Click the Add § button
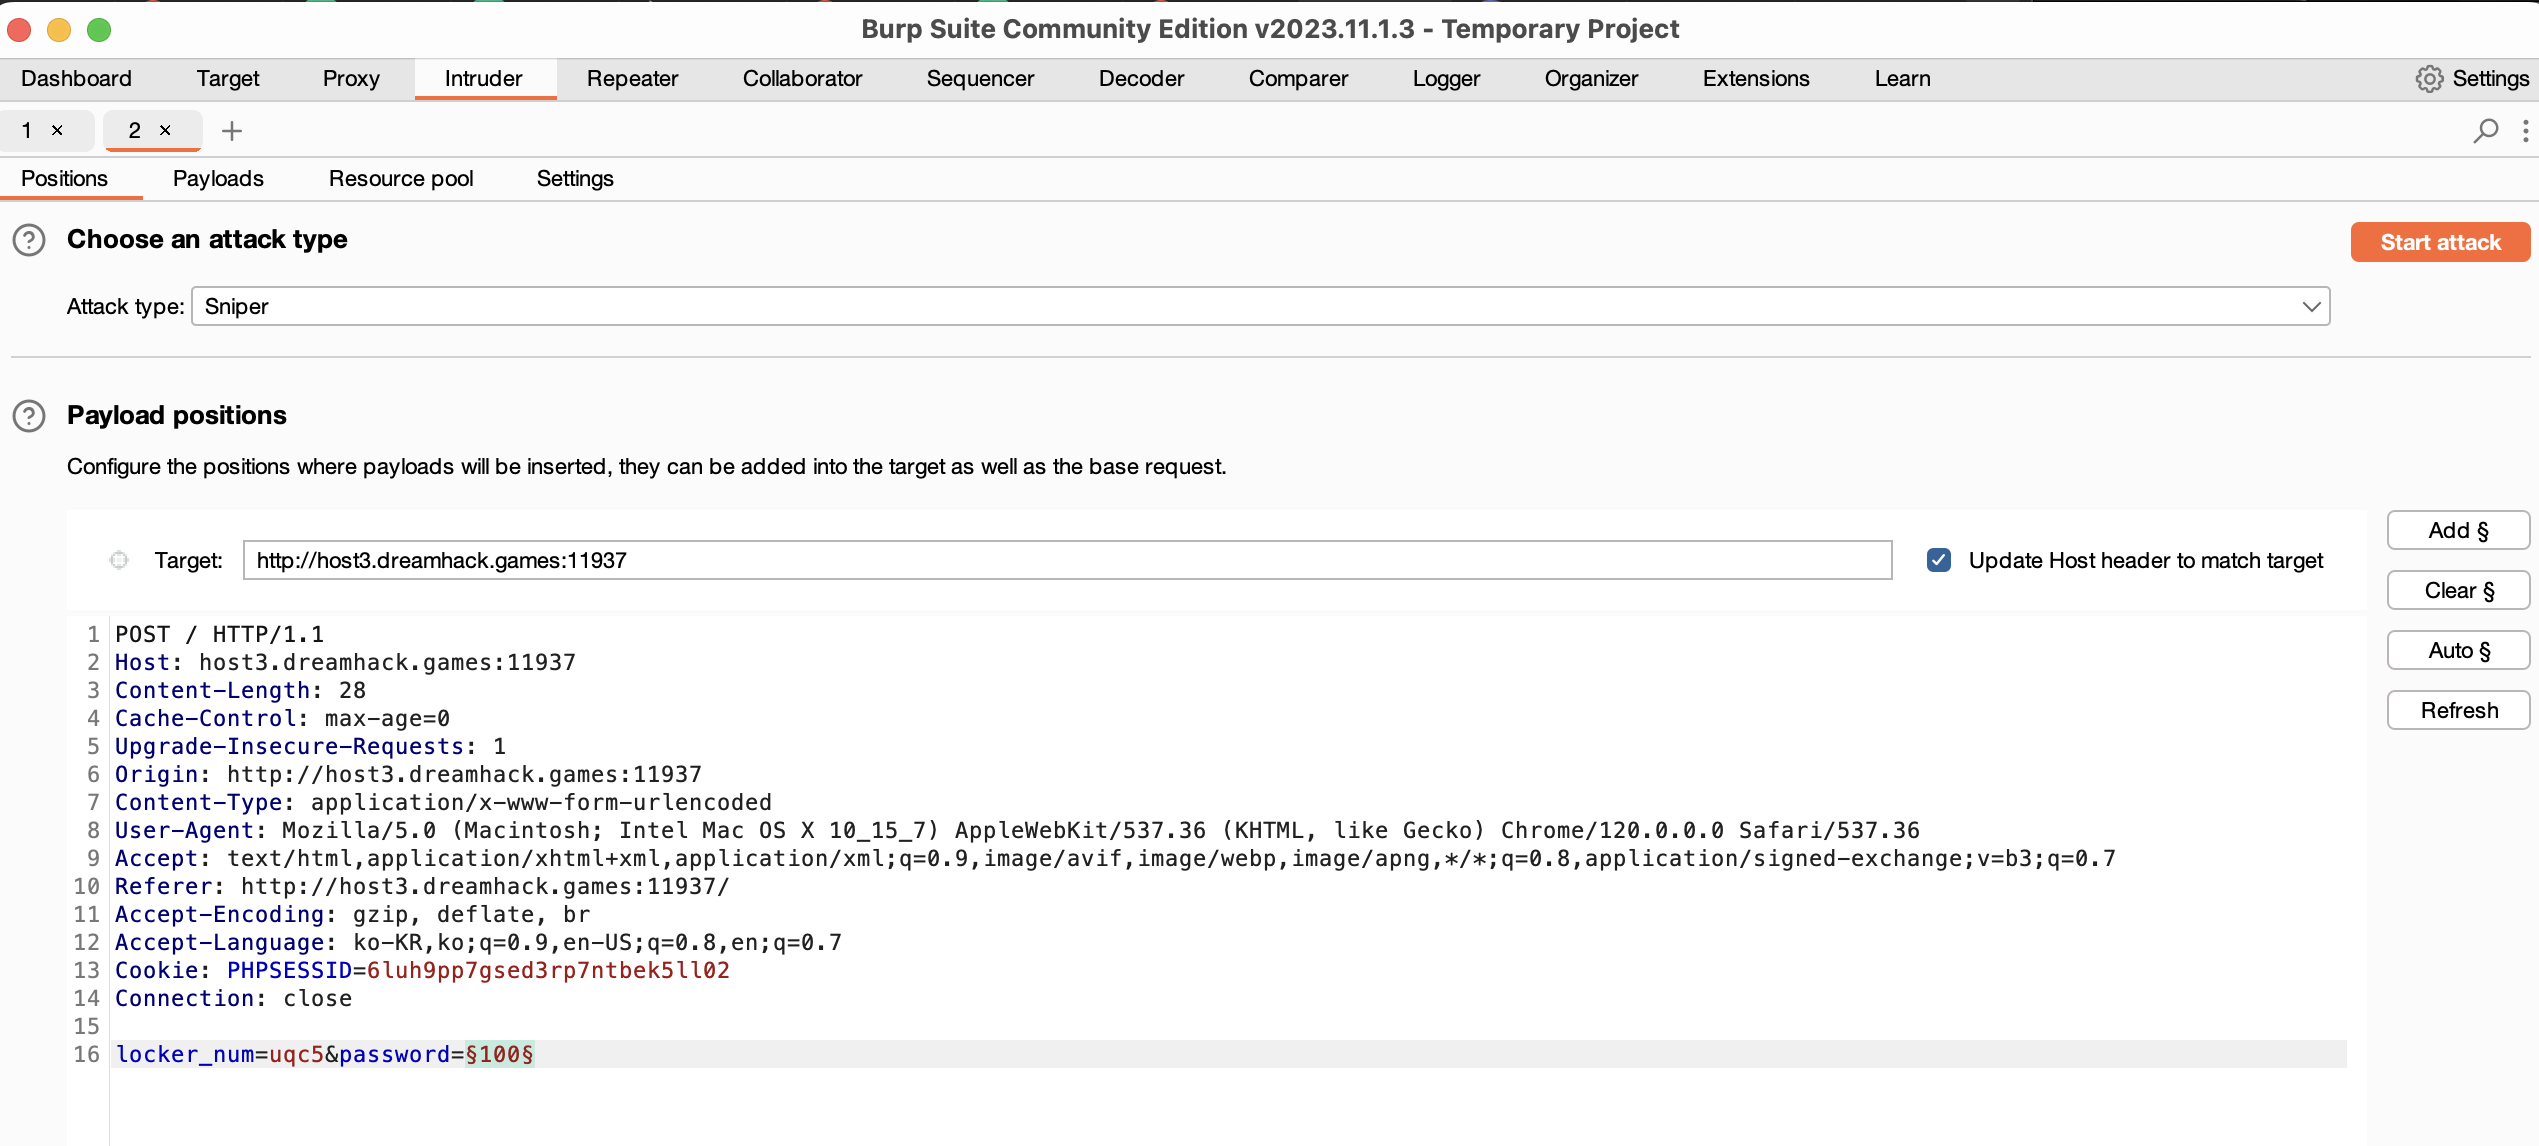The height and width of the screenshot is (1146, 2539). coord(2458,531)
